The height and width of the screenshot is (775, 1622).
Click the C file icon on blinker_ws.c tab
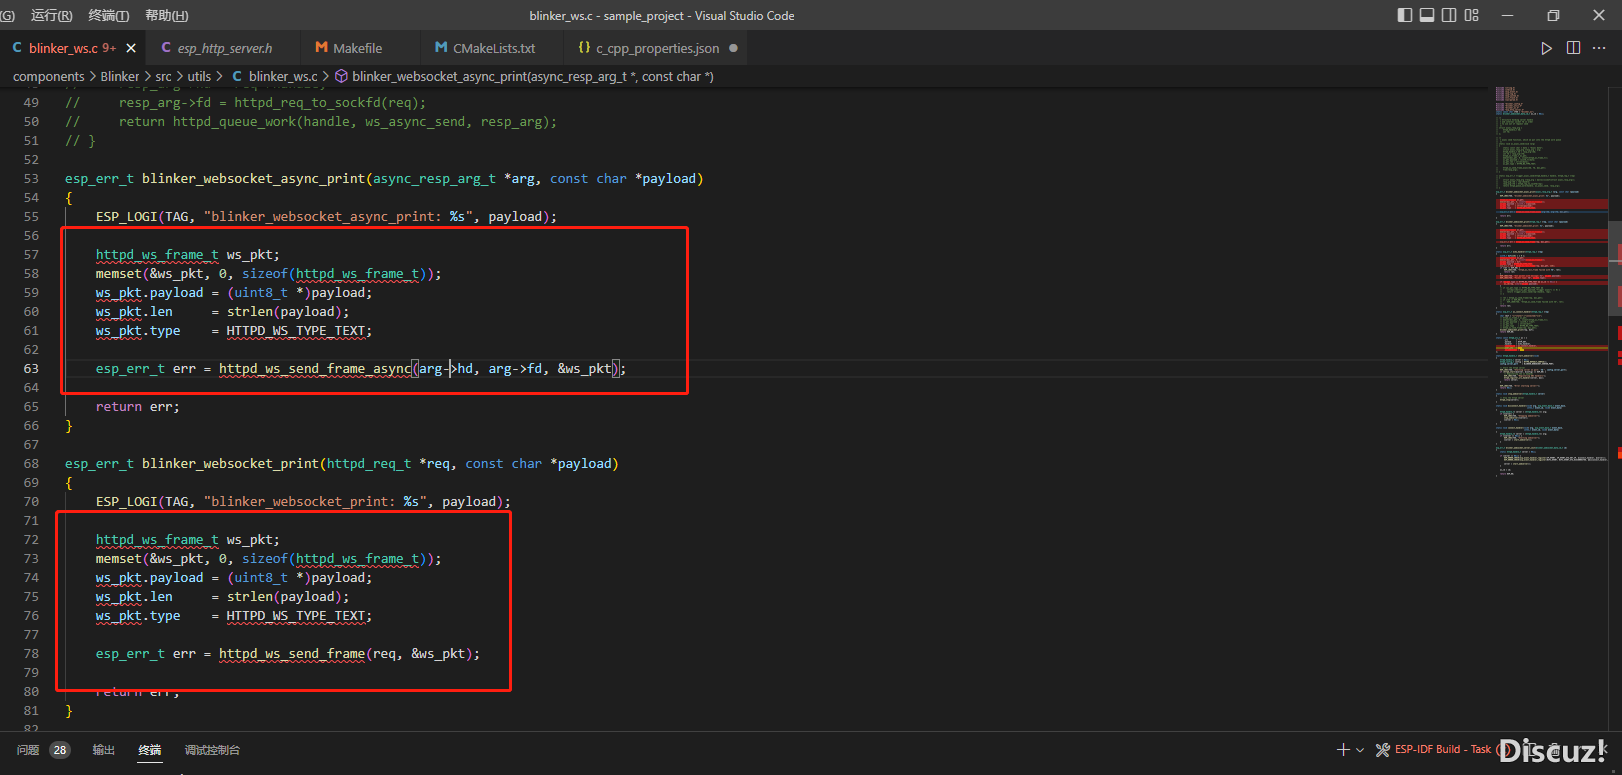17,48
